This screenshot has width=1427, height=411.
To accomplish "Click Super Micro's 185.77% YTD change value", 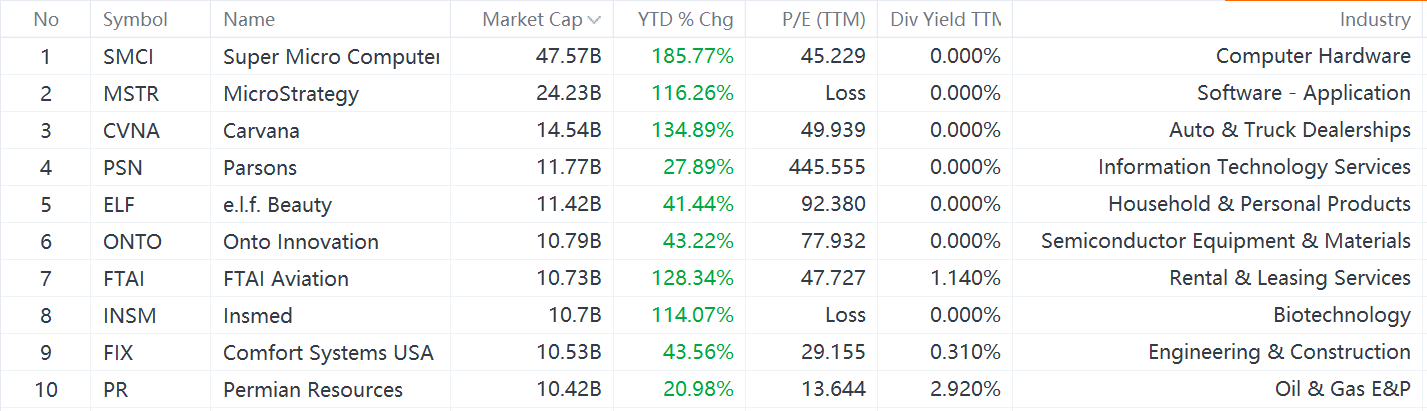I will 693,57.
